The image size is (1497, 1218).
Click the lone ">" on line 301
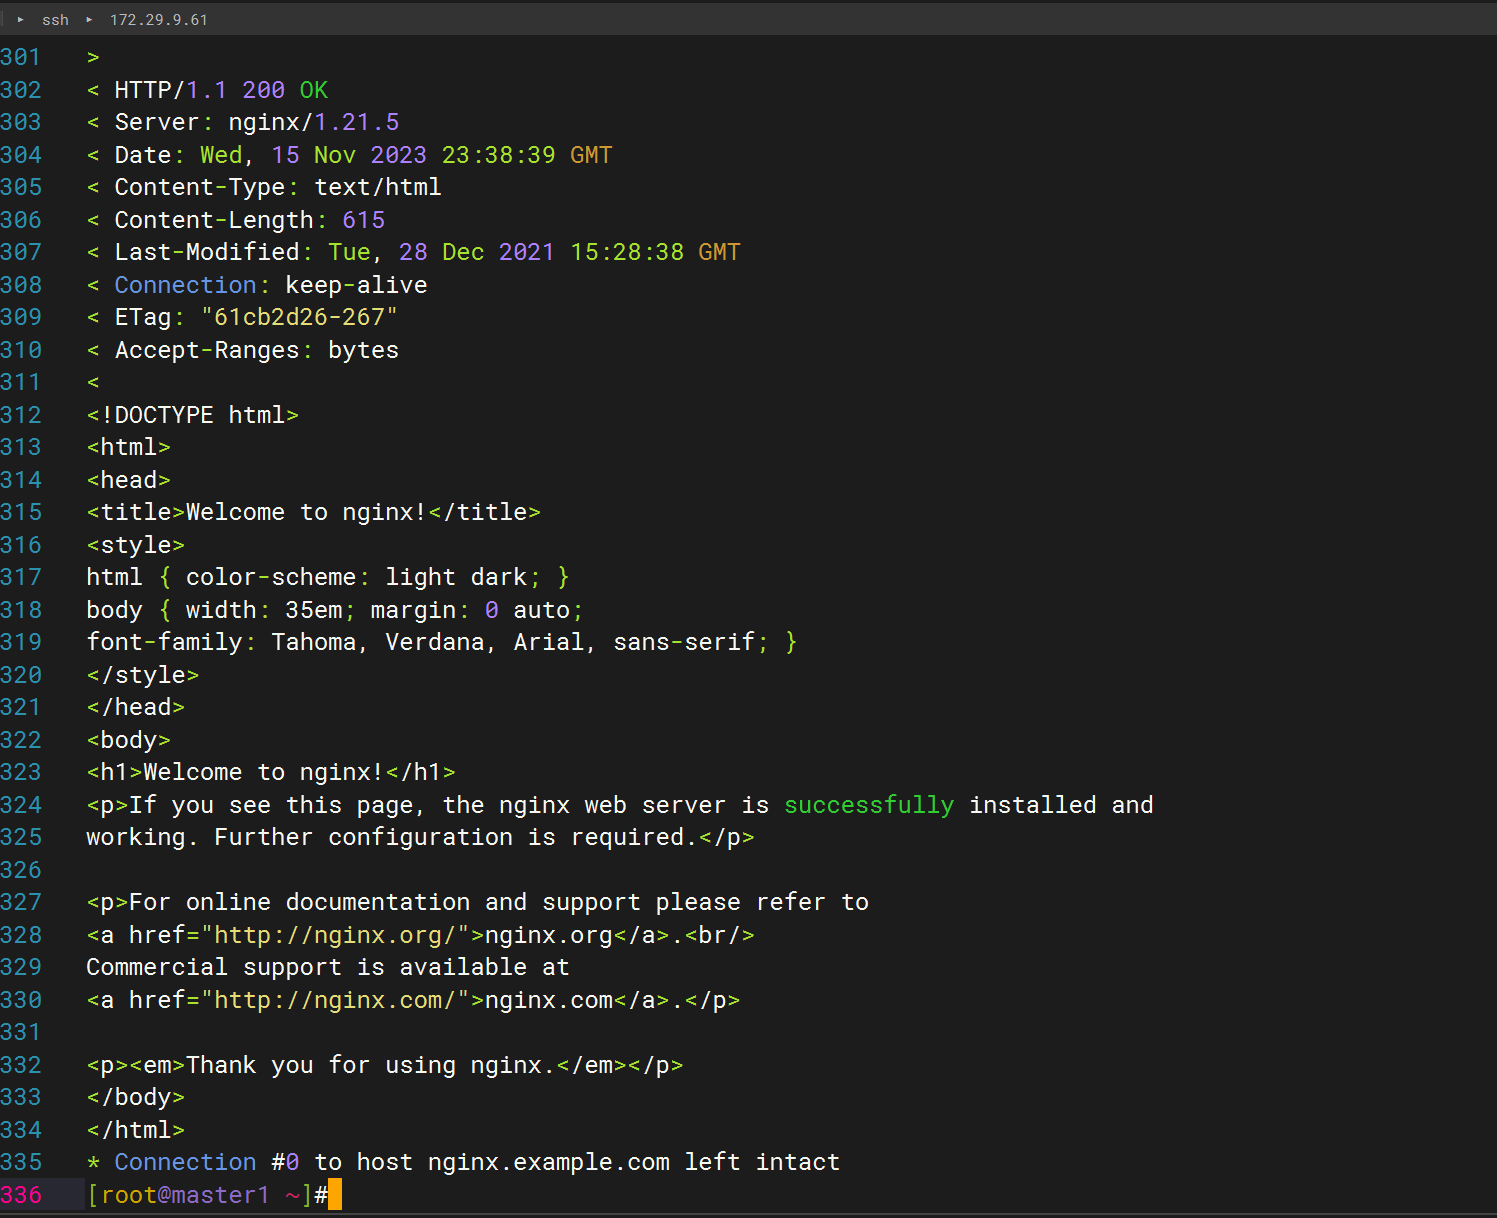[93, 57]
